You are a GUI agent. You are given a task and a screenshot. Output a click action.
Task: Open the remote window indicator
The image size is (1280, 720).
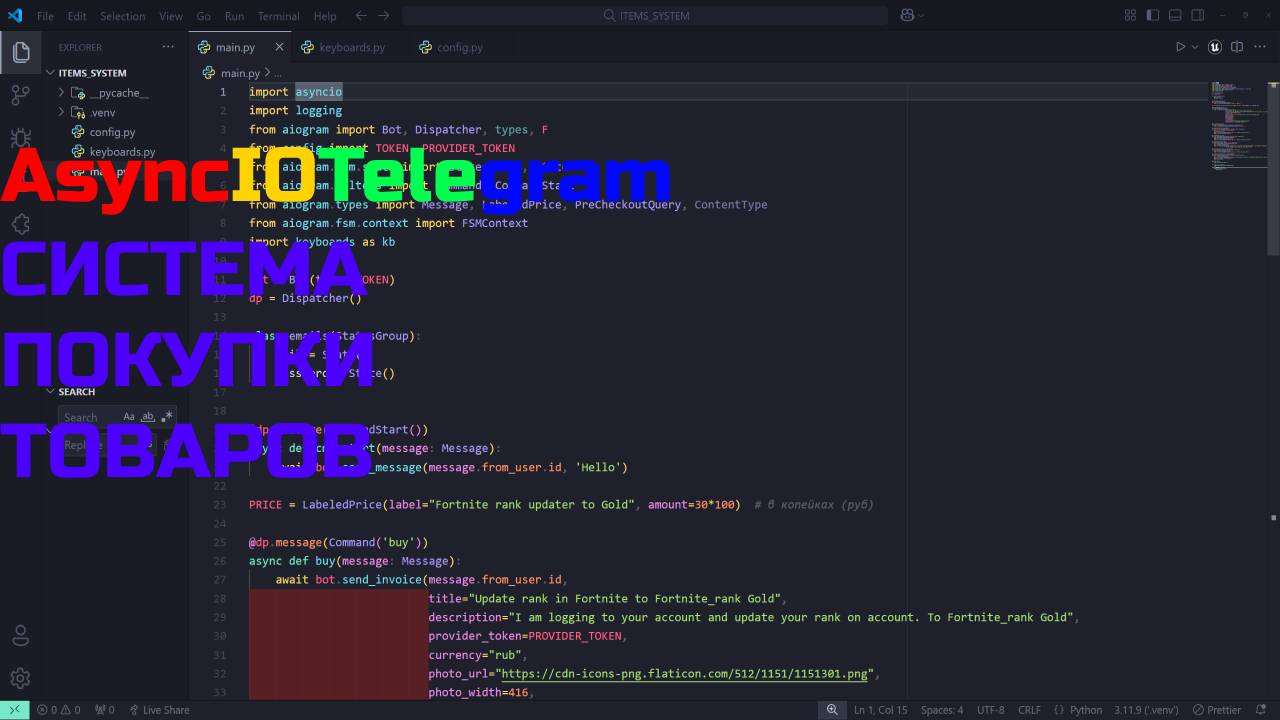(x=14, y=710)
